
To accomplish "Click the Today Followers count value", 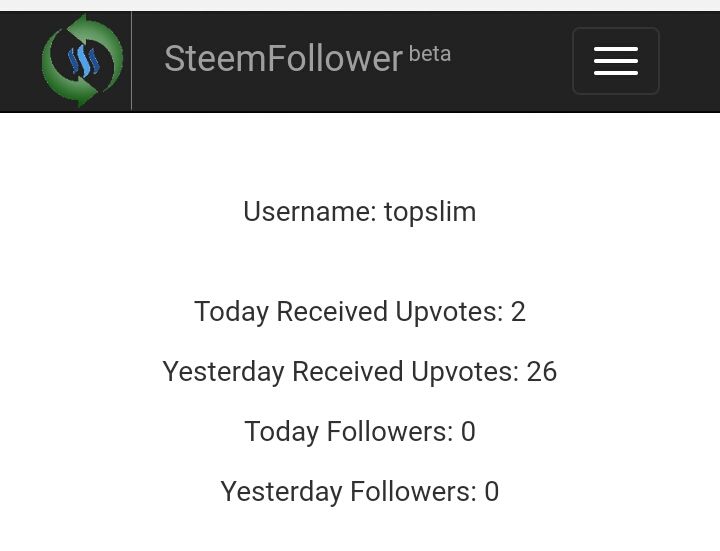I will click(x=468, y=432).
